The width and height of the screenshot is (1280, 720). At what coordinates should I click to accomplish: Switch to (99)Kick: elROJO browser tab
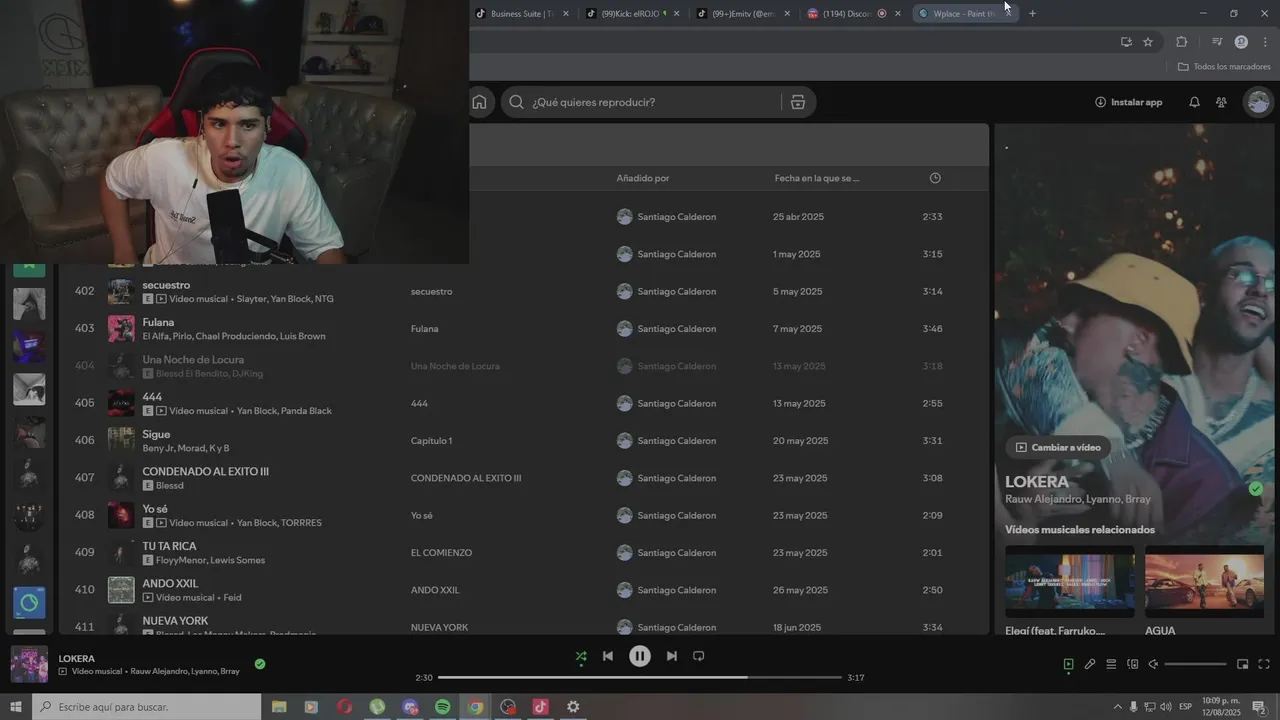point(633,13)
